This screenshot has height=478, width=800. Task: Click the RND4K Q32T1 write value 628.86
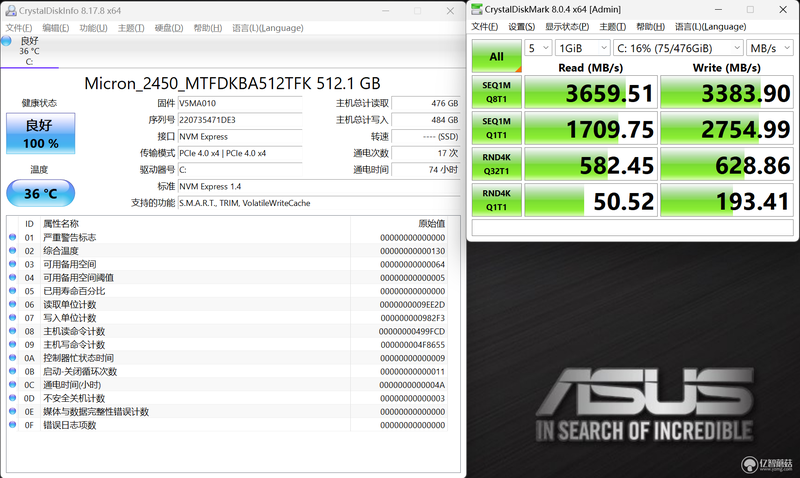coord(727,164)
